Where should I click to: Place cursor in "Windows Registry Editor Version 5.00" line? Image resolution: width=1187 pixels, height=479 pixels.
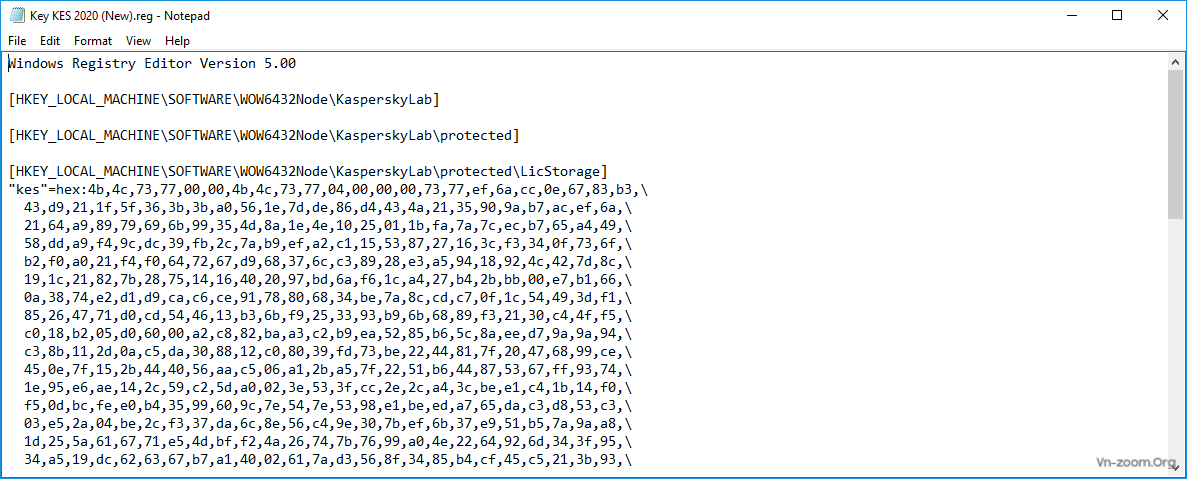(x=152, y=64)
